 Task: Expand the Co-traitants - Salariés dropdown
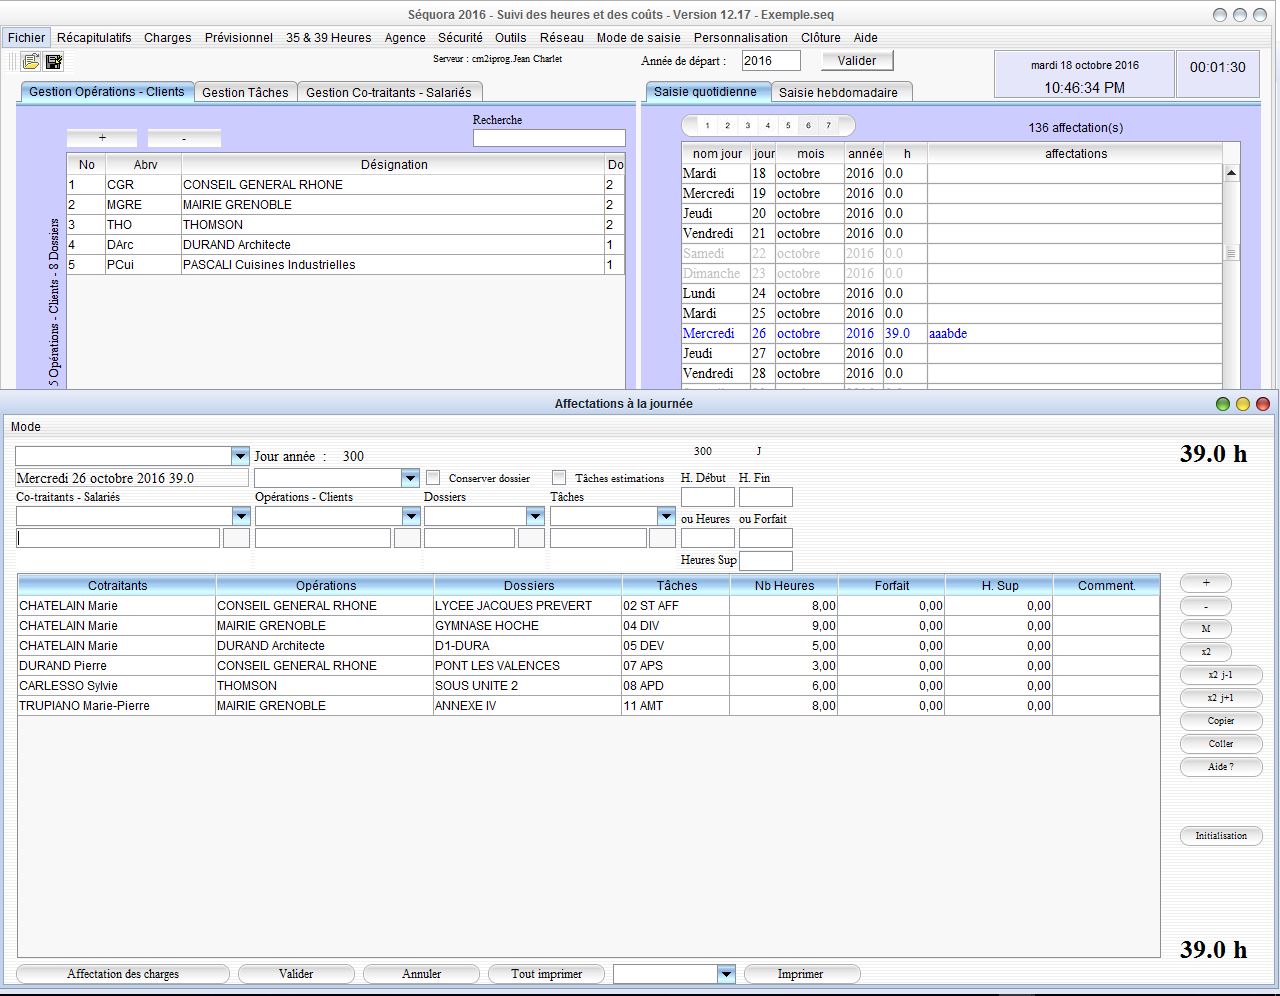[x=240, y=516]
